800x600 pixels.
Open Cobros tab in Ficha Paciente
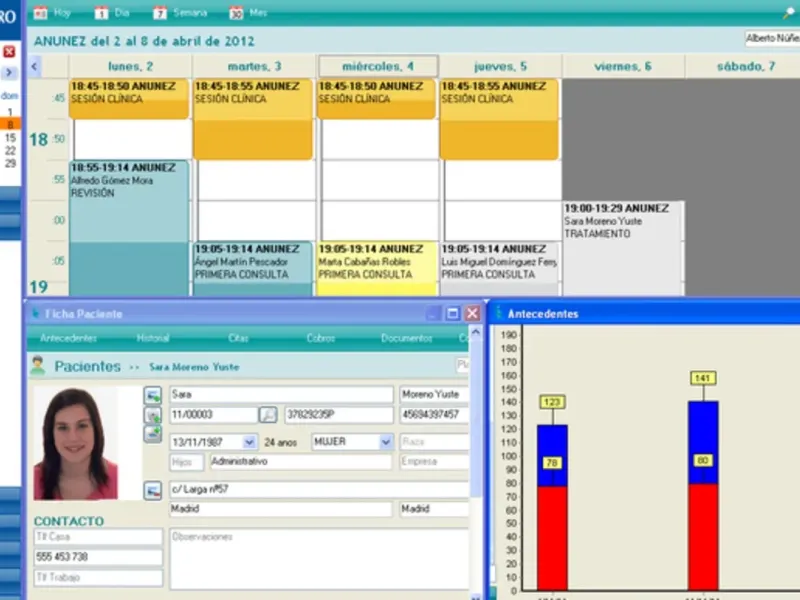[x=321, y=338]
